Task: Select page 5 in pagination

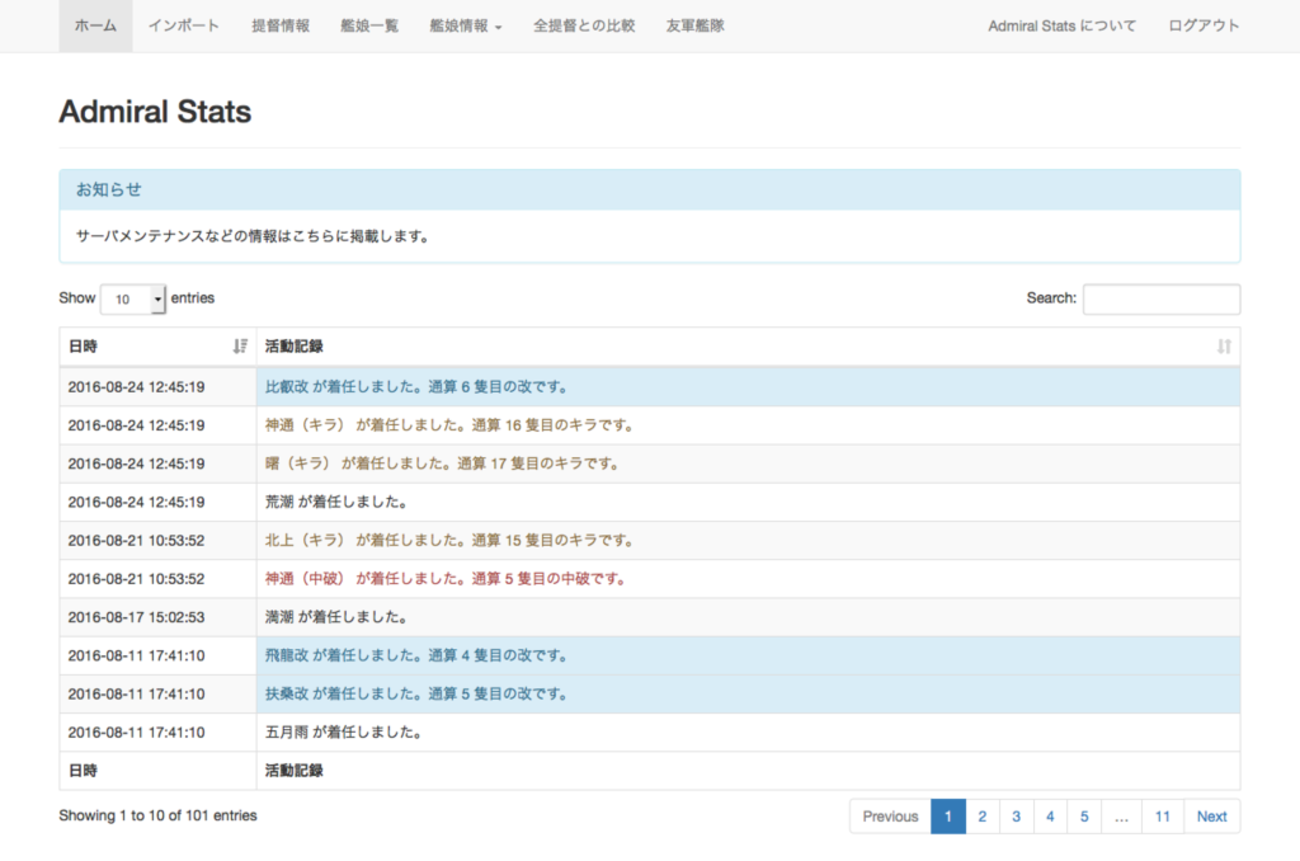Action: [1084, 817]
